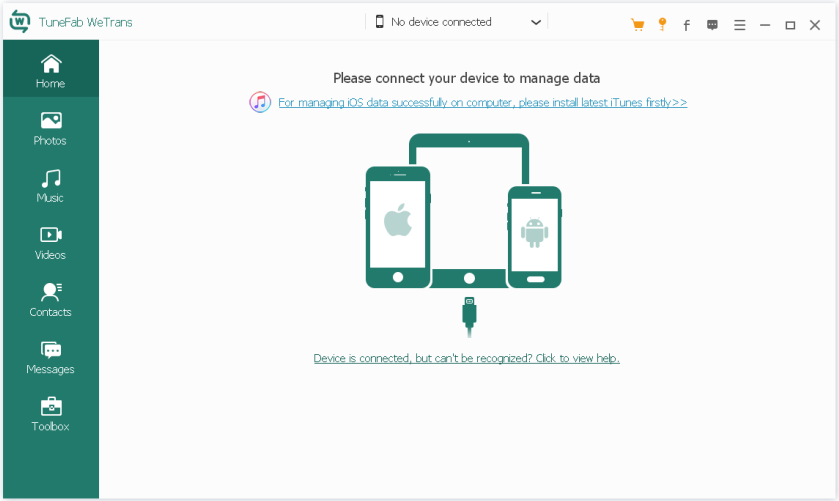This screenshot has height=501, width=839.
Task: Open the hamburger menu in title bar
Action: coord(739,25)
